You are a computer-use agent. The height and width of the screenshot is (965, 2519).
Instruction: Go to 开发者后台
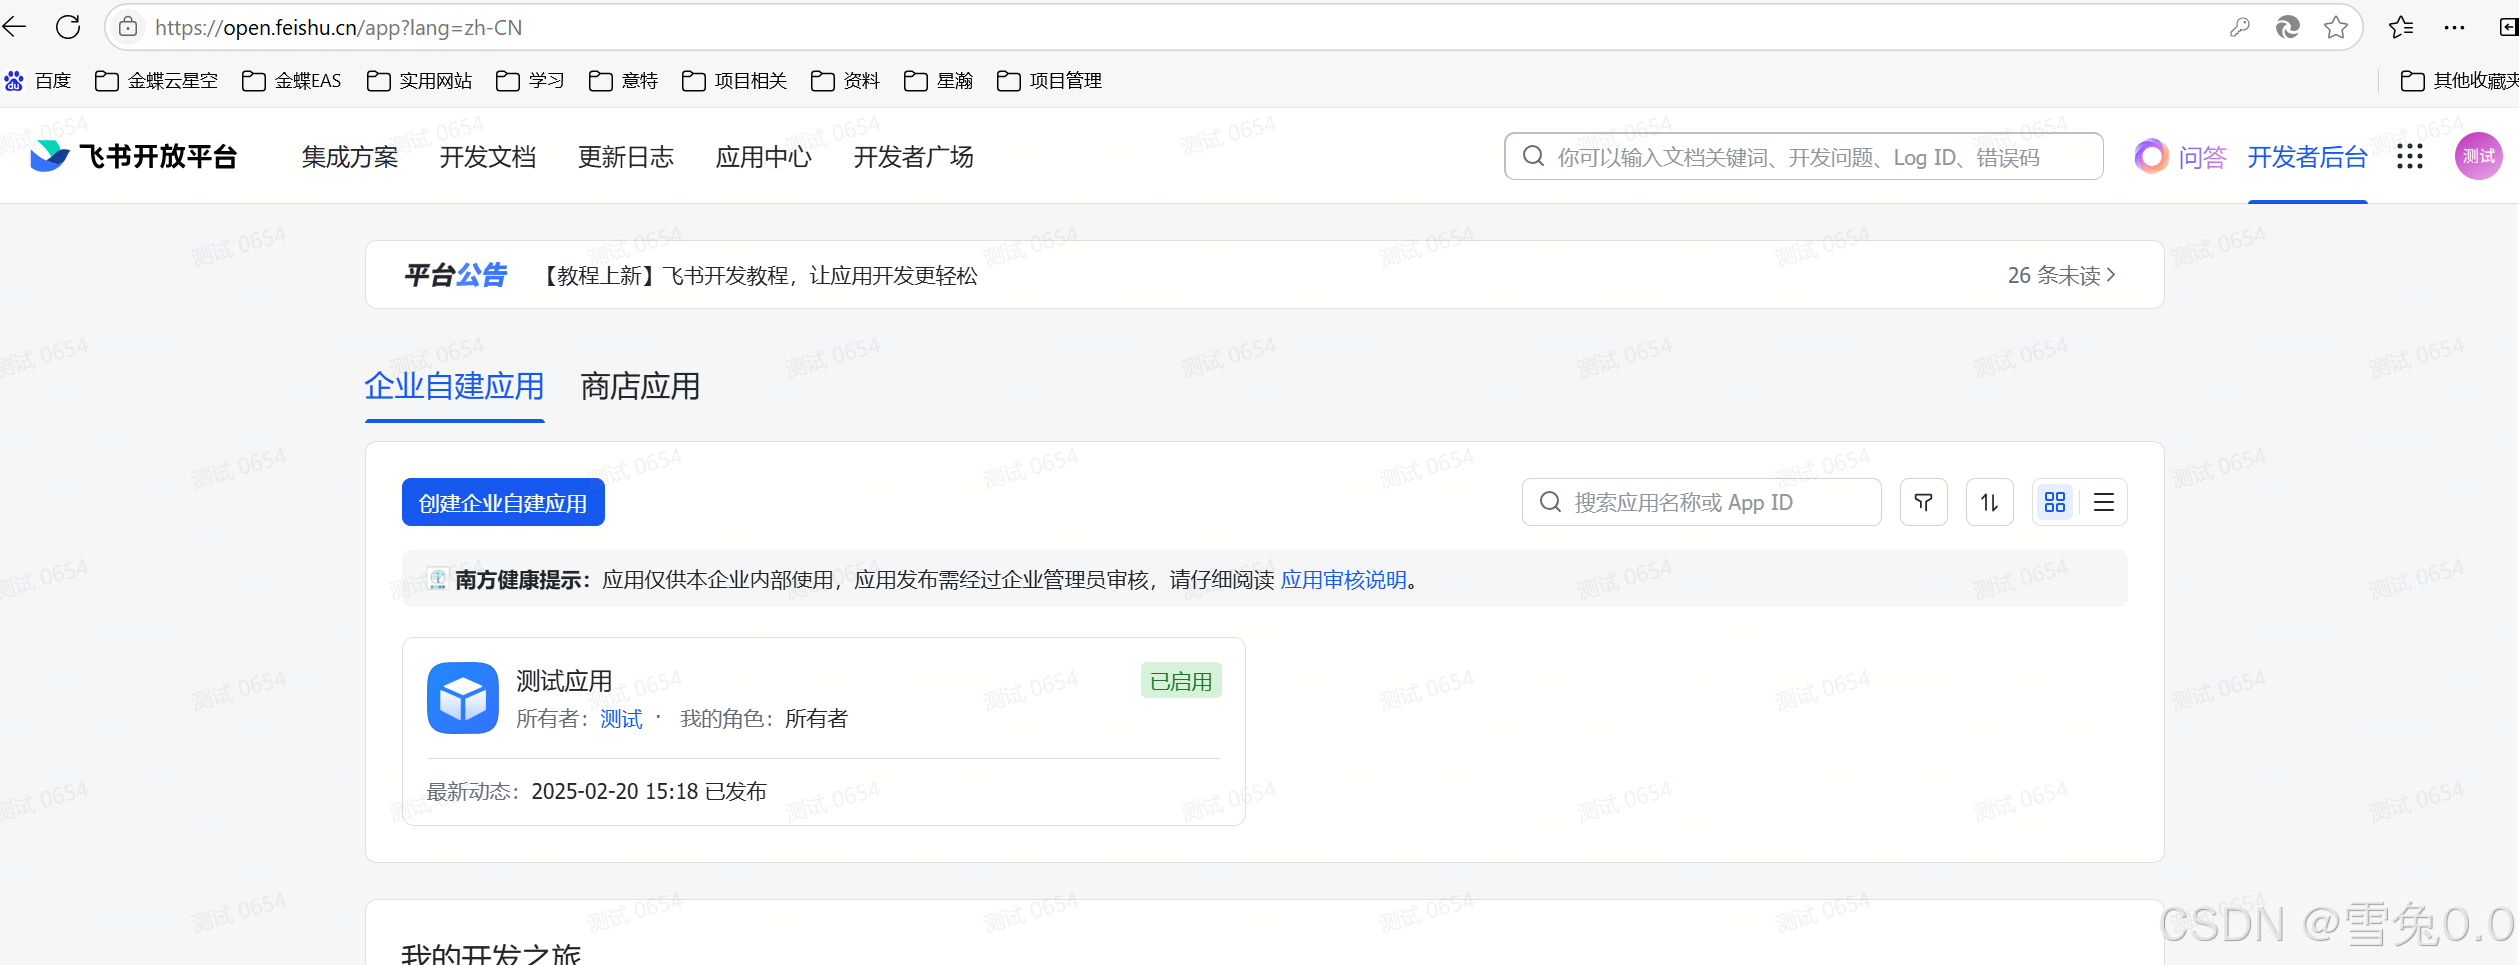pyautogui.click(x=2308, y=157)
